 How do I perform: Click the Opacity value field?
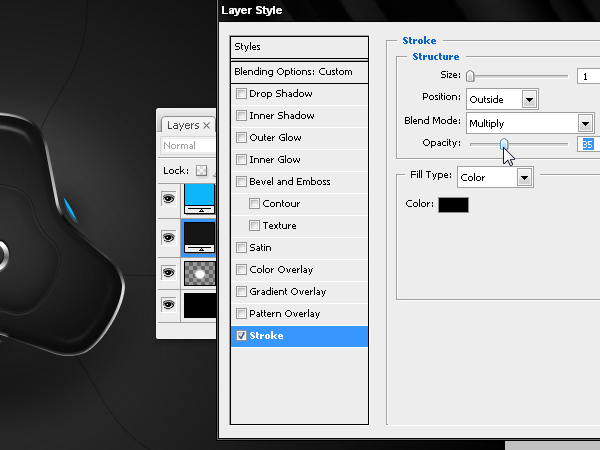(x=589, y=144)
